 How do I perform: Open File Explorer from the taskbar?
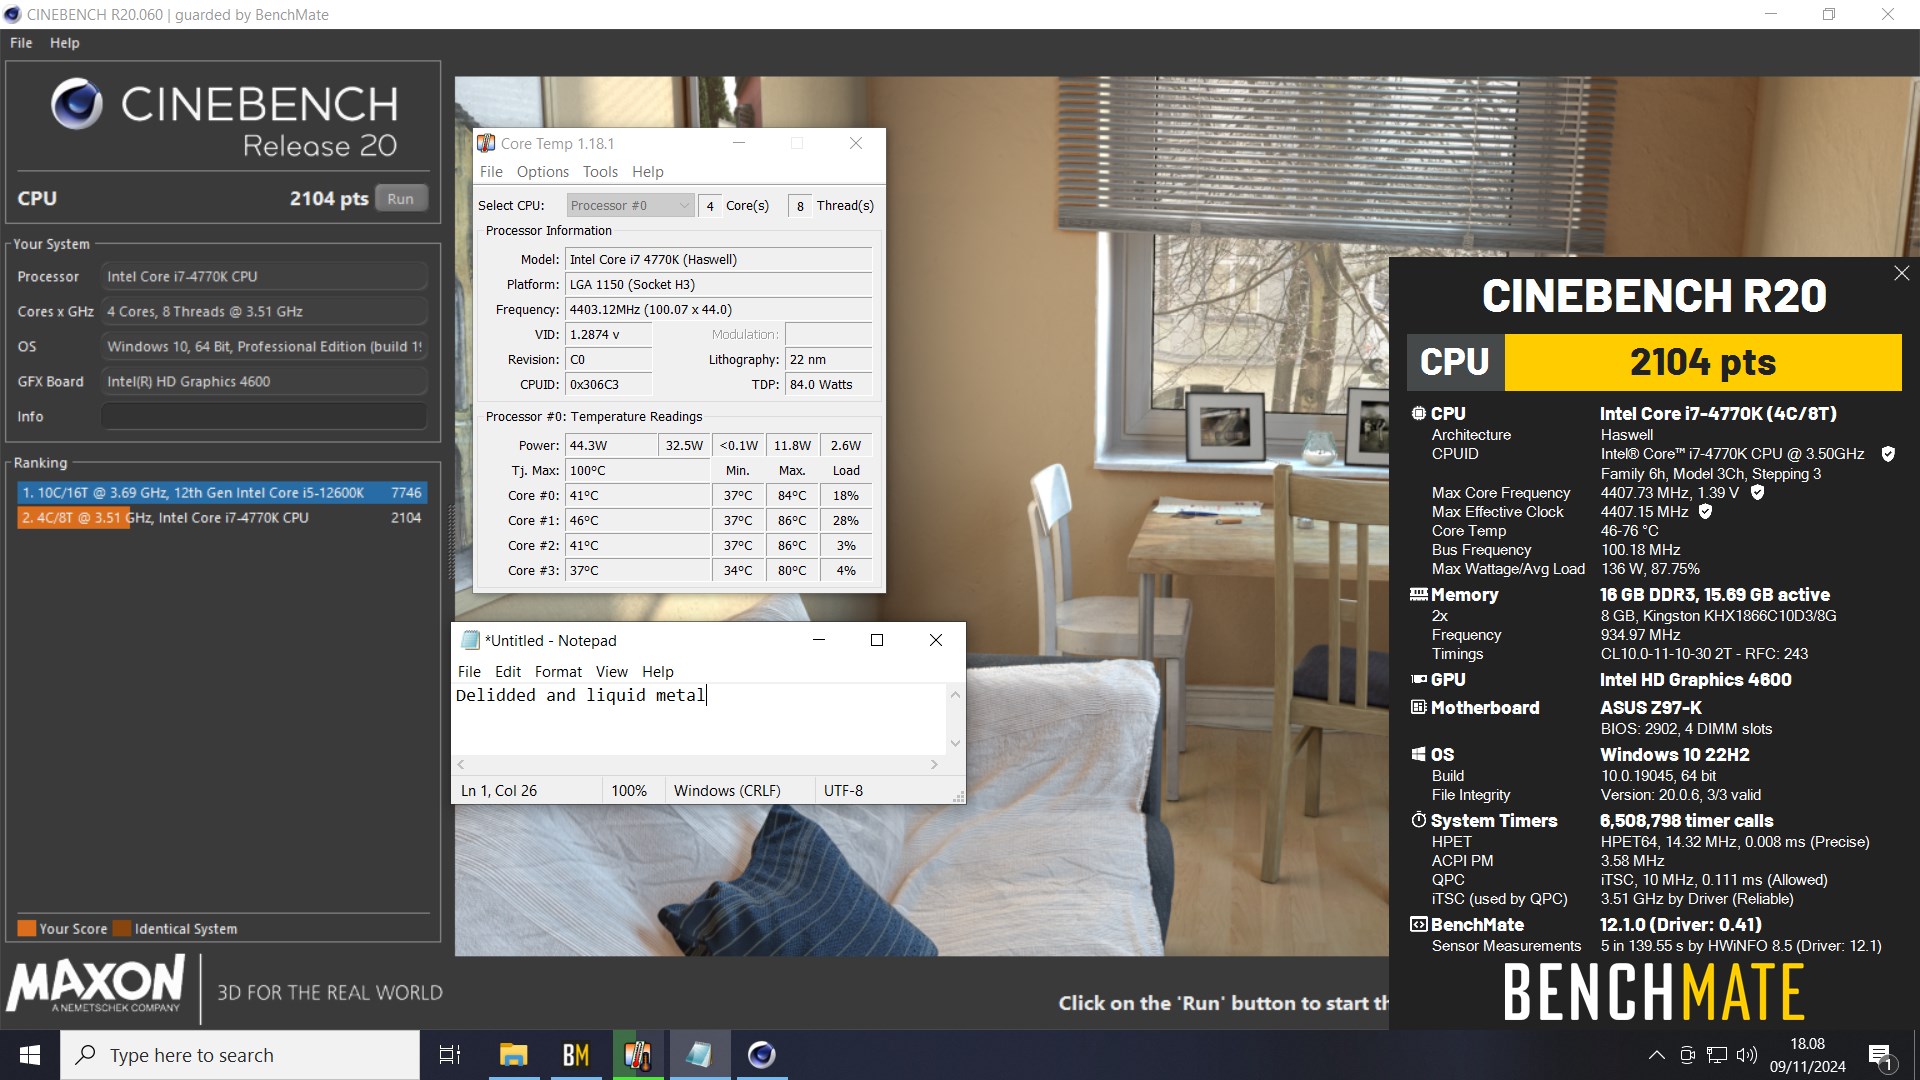pos(513,1055)
